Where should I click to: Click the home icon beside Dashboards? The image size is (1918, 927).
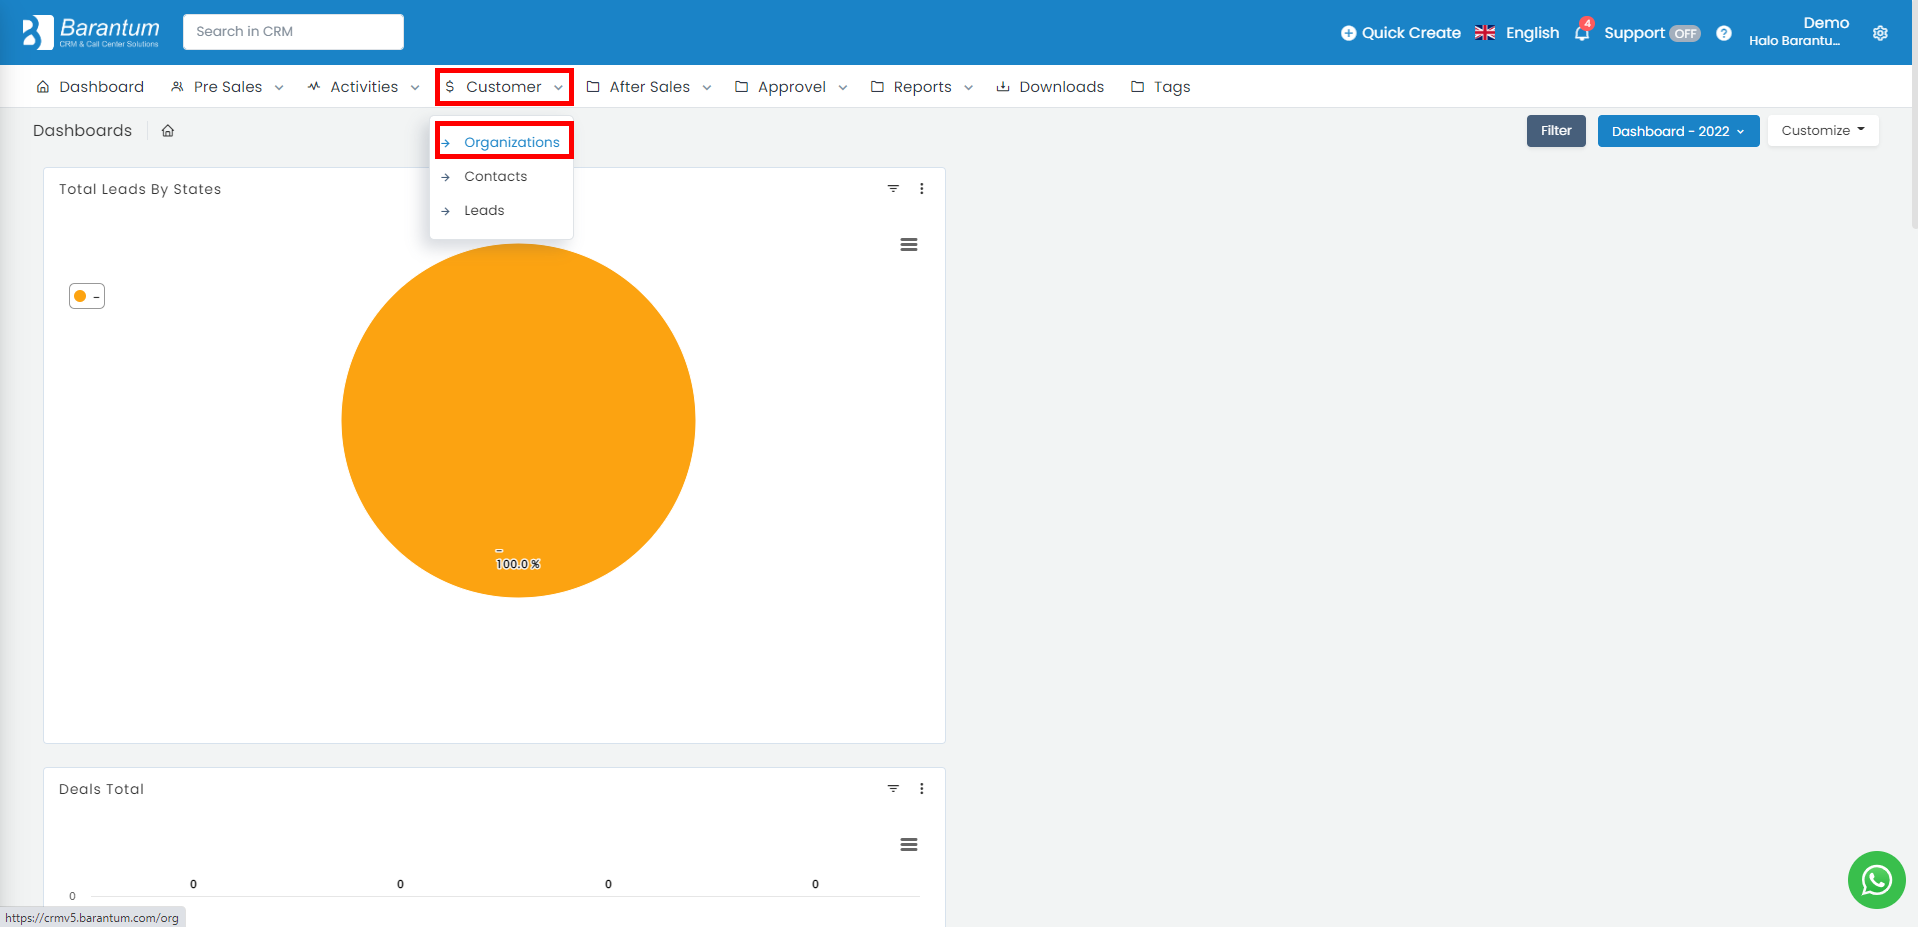coord(168,131)
